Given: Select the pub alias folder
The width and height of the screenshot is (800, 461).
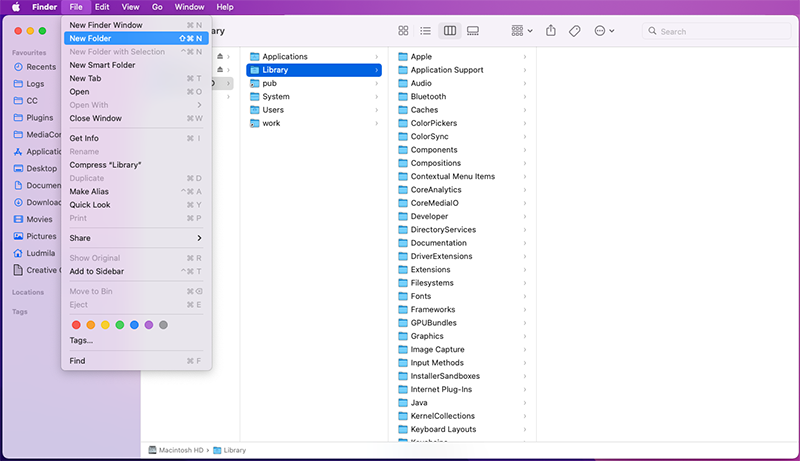Looking at the screenshot, I should pos(314,83).
